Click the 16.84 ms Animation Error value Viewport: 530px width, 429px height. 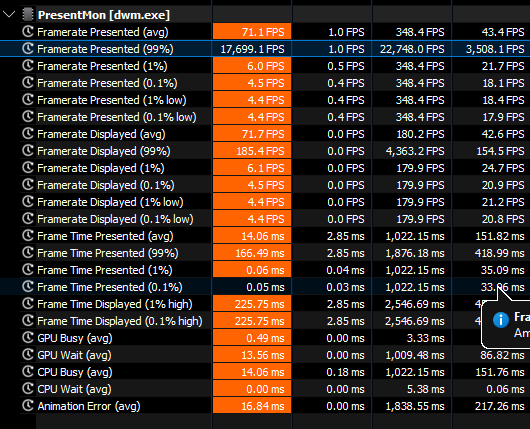click(263, 406)
